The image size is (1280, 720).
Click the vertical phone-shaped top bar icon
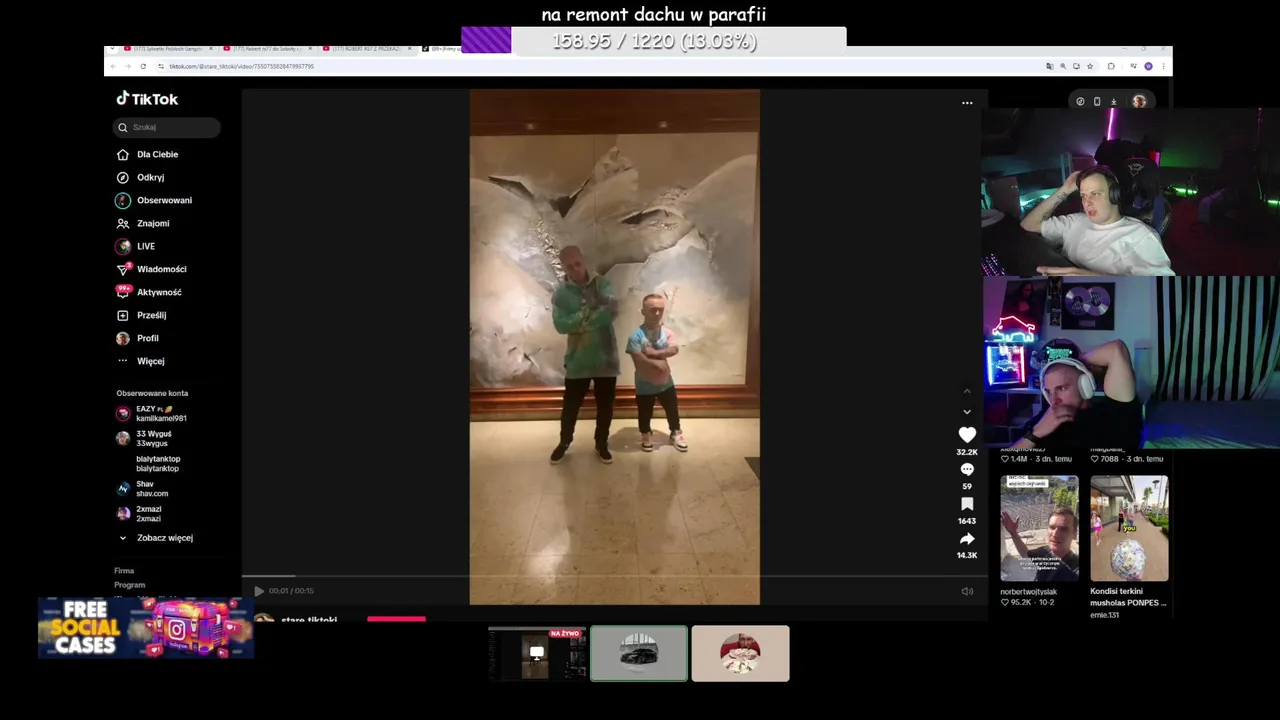coord(1097,101)
